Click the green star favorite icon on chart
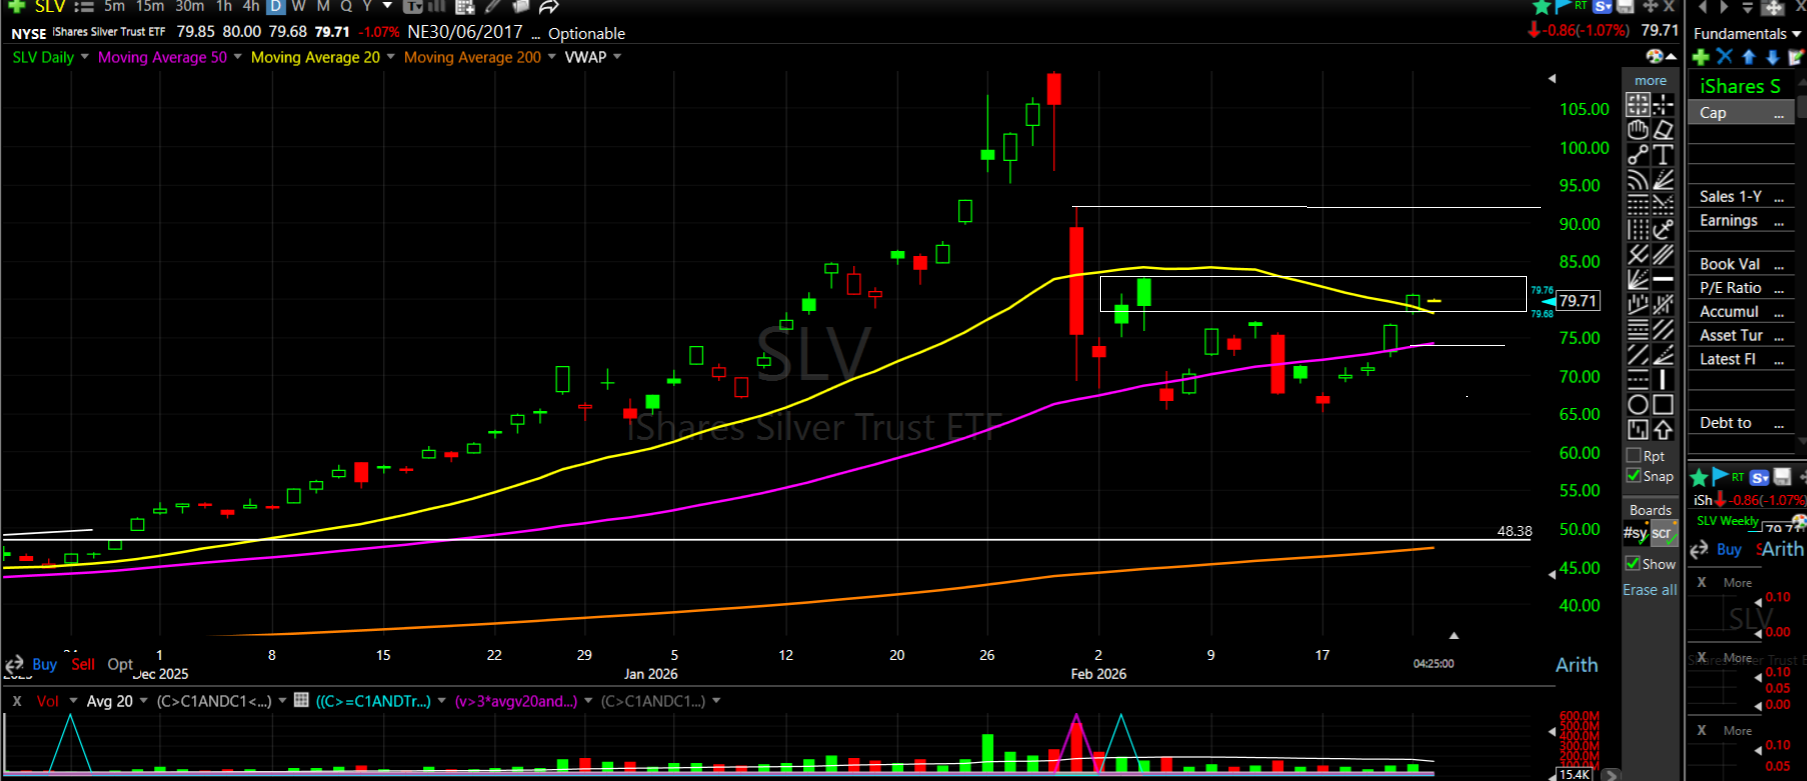 (x=1542, y=6)
